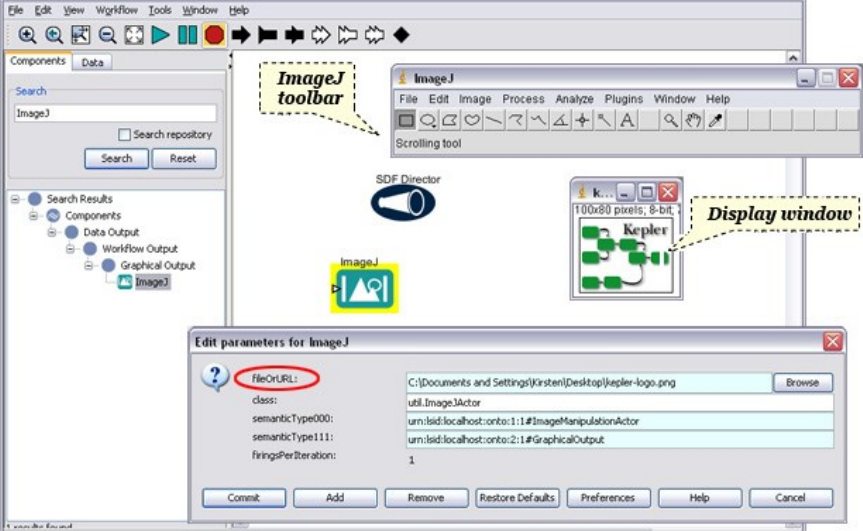Screen dimensions: 863x531
Task: Select the ImageJ Polygon selection tool
Action: 450,120
